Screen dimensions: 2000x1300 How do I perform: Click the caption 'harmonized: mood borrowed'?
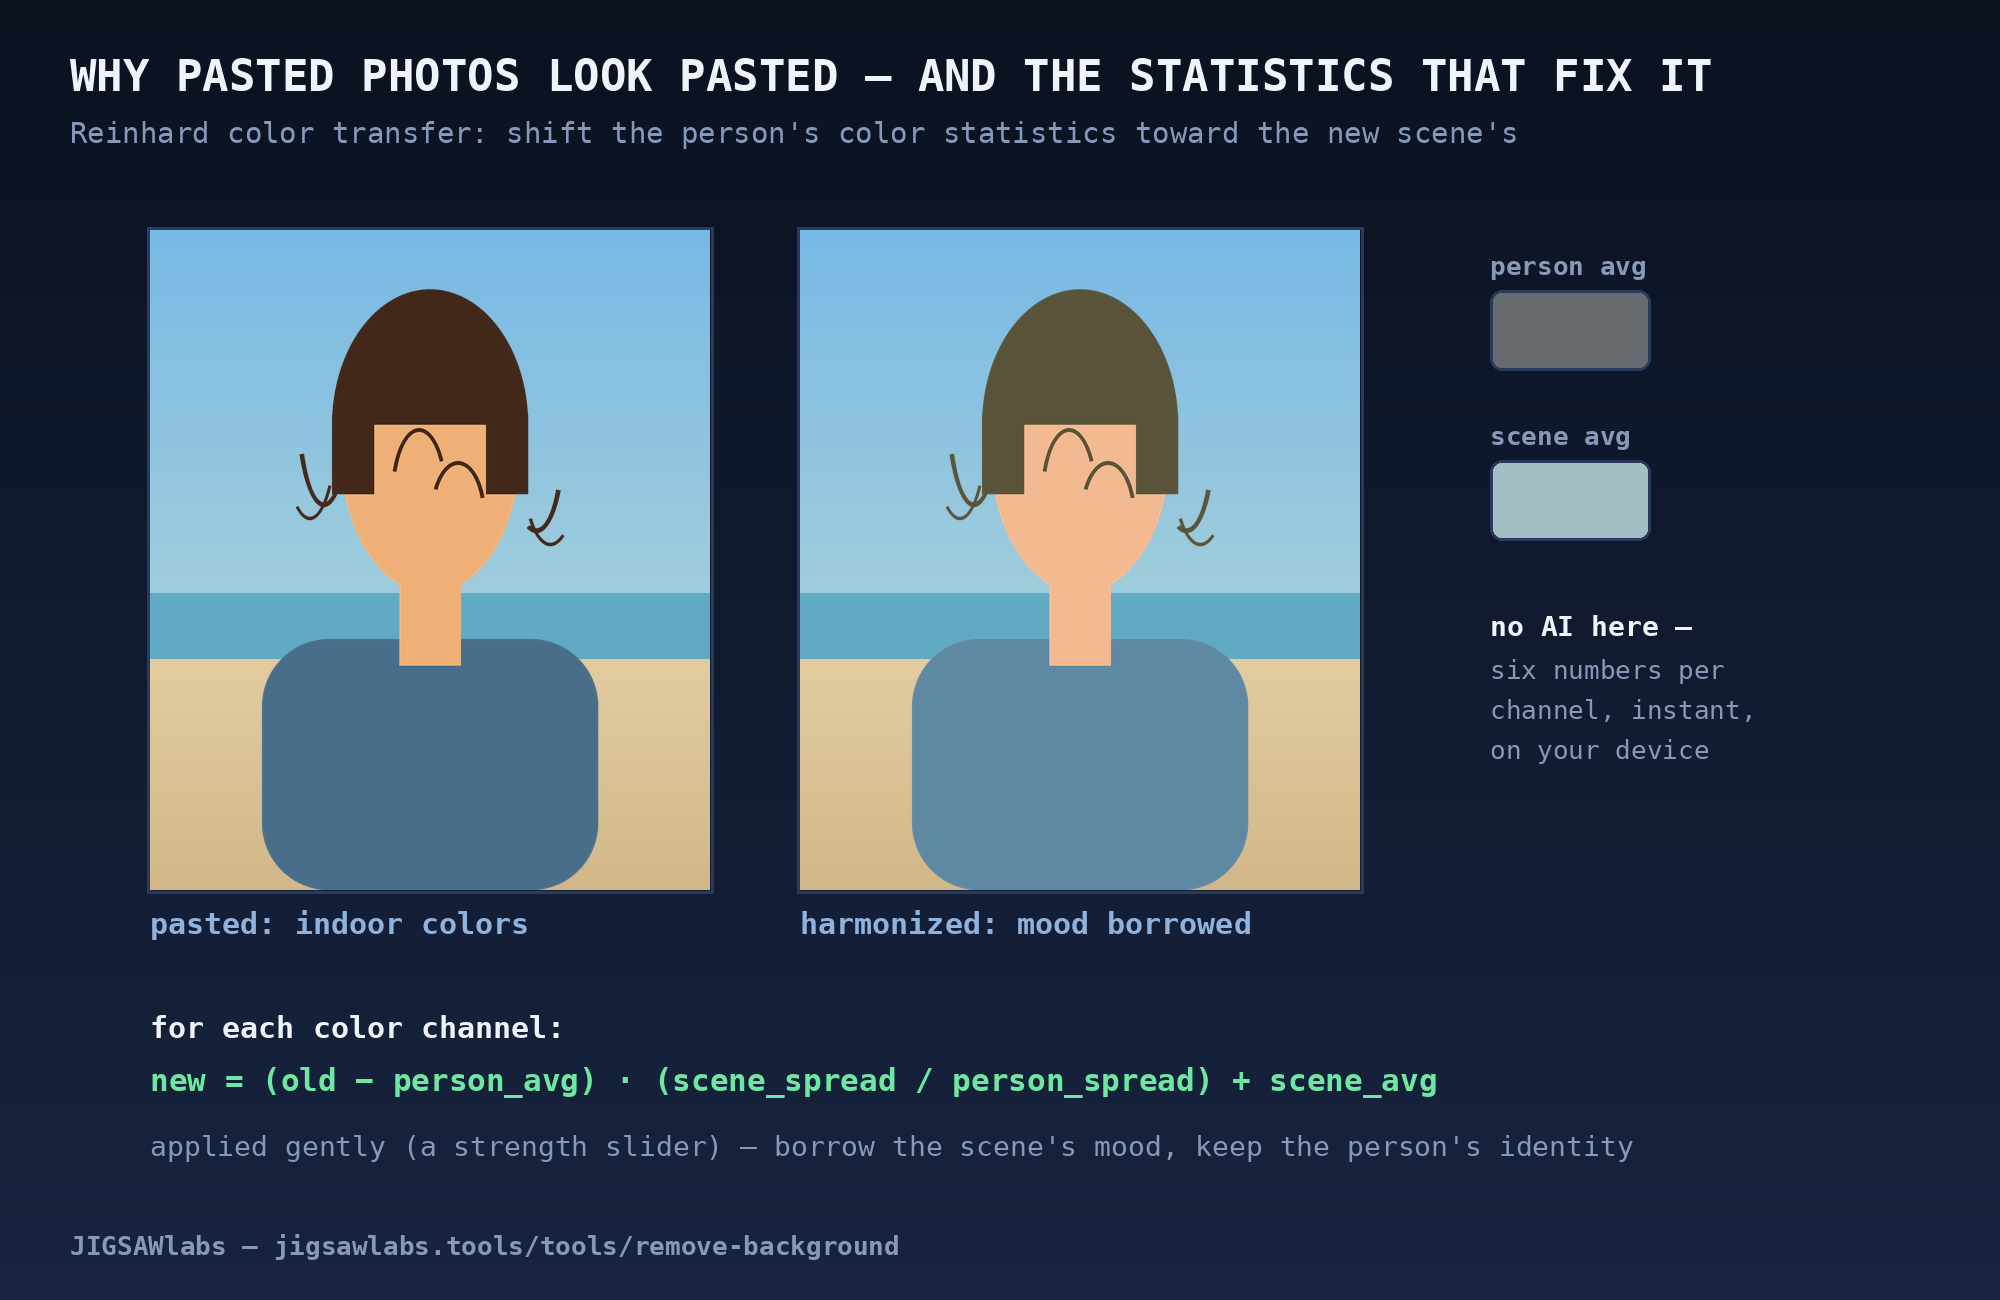[x=1025, y=924]
